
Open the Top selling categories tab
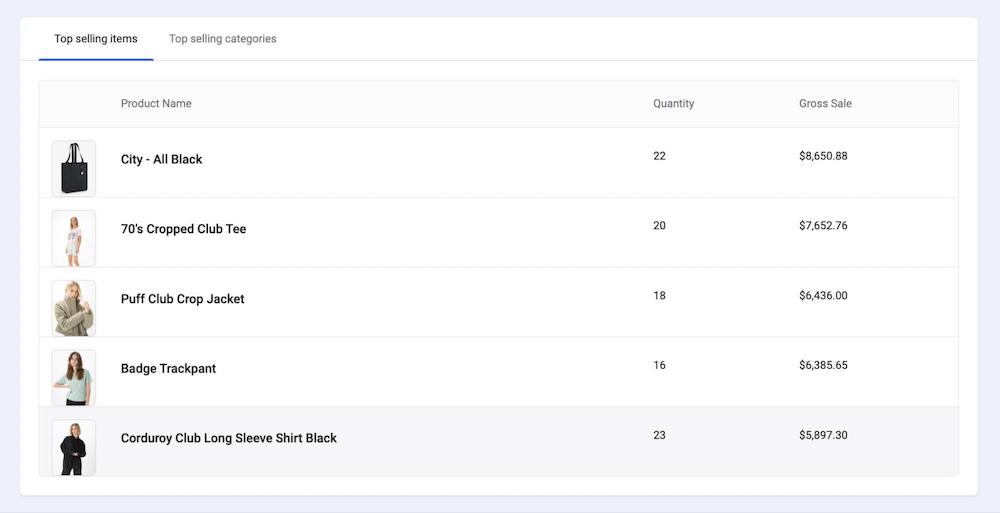click(222, 39)
